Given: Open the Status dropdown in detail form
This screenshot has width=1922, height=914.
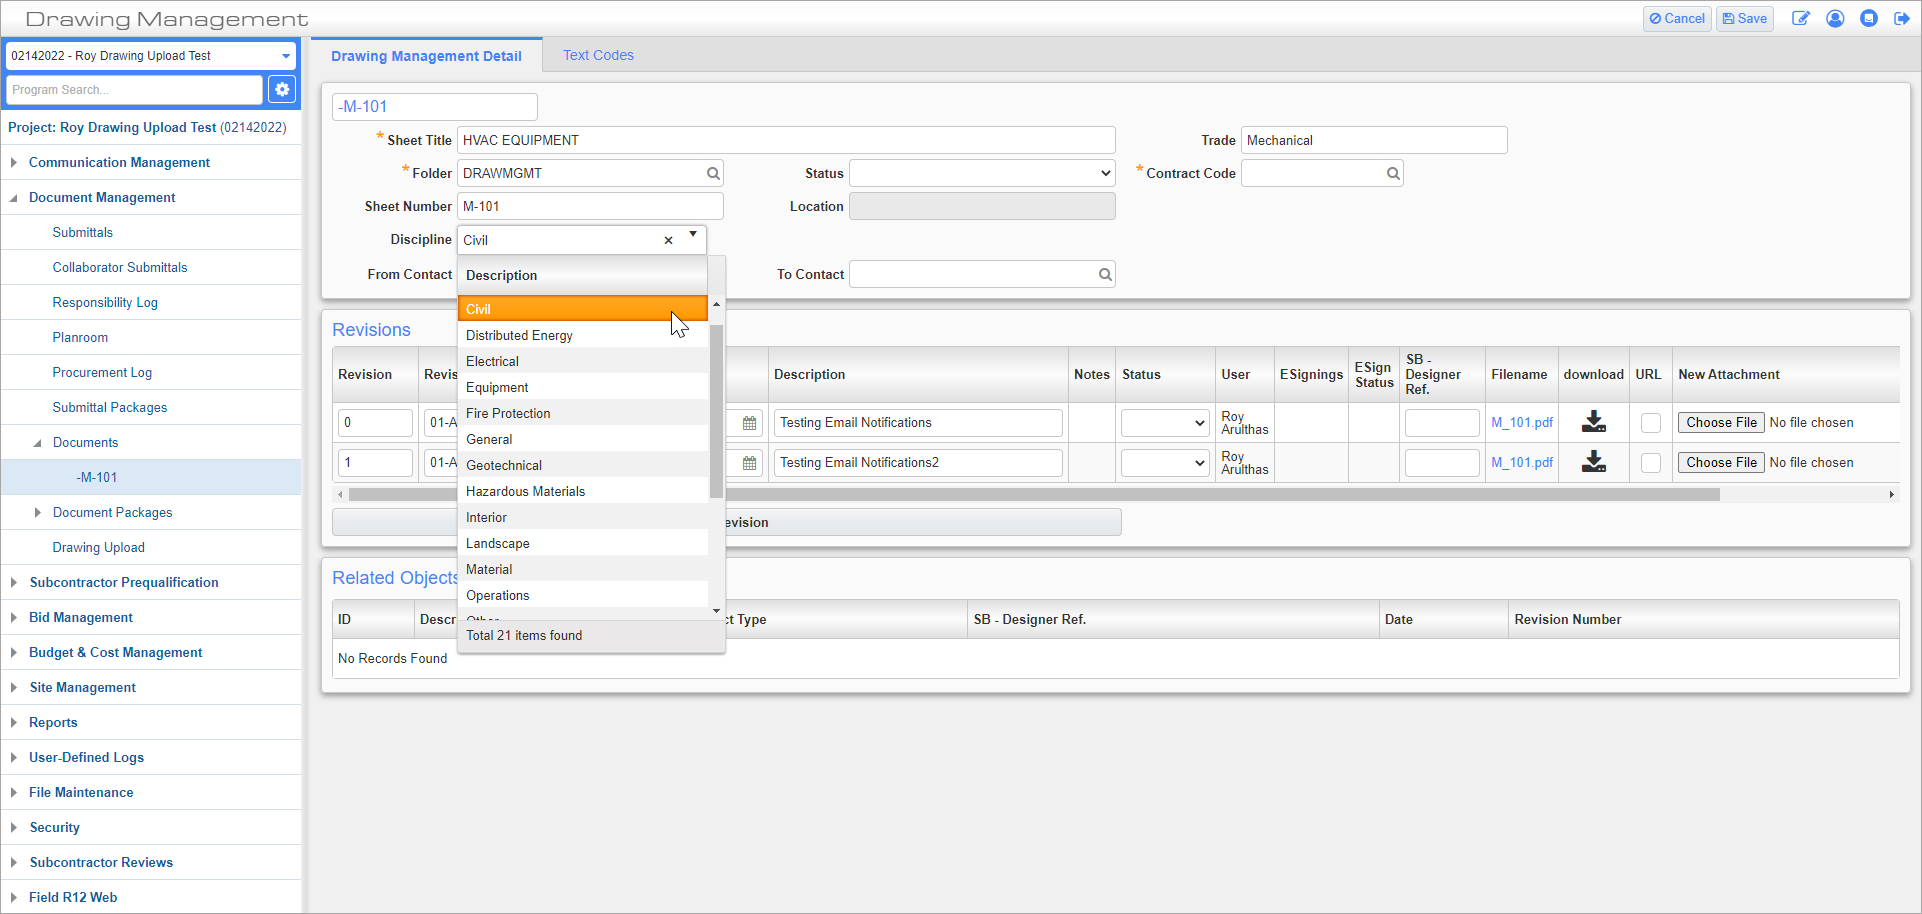Looking at the screenshot, I should coord(982,174).
